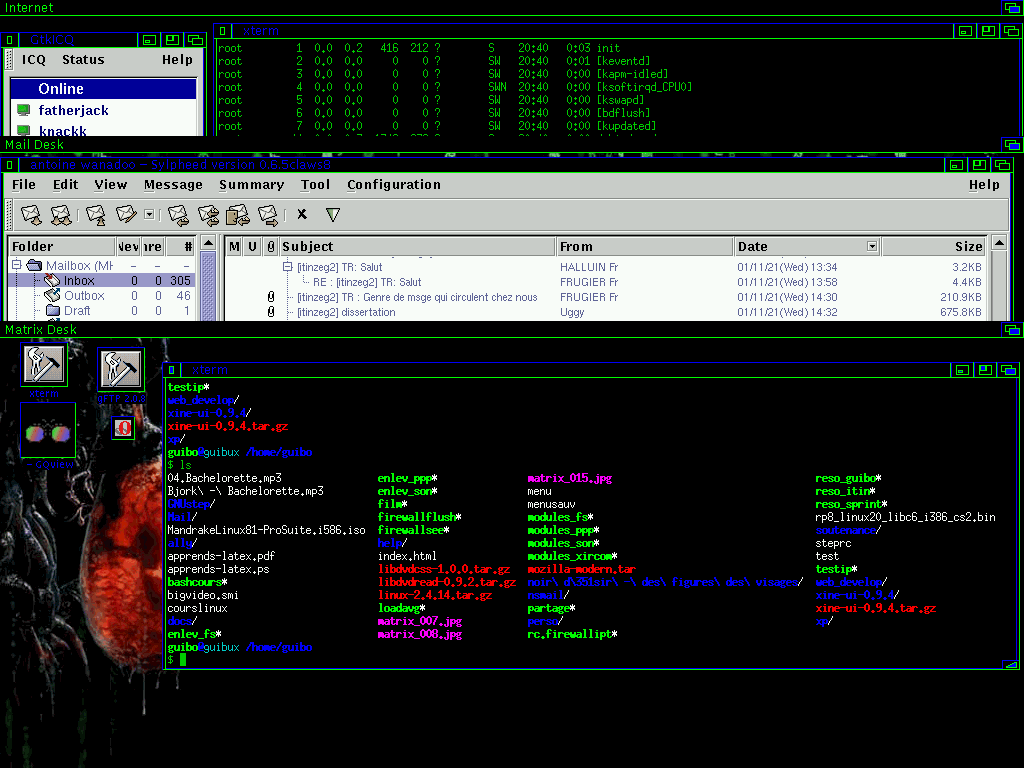
Task: Click the Compose new email pencil icon
Action: (x=126, y=214)
